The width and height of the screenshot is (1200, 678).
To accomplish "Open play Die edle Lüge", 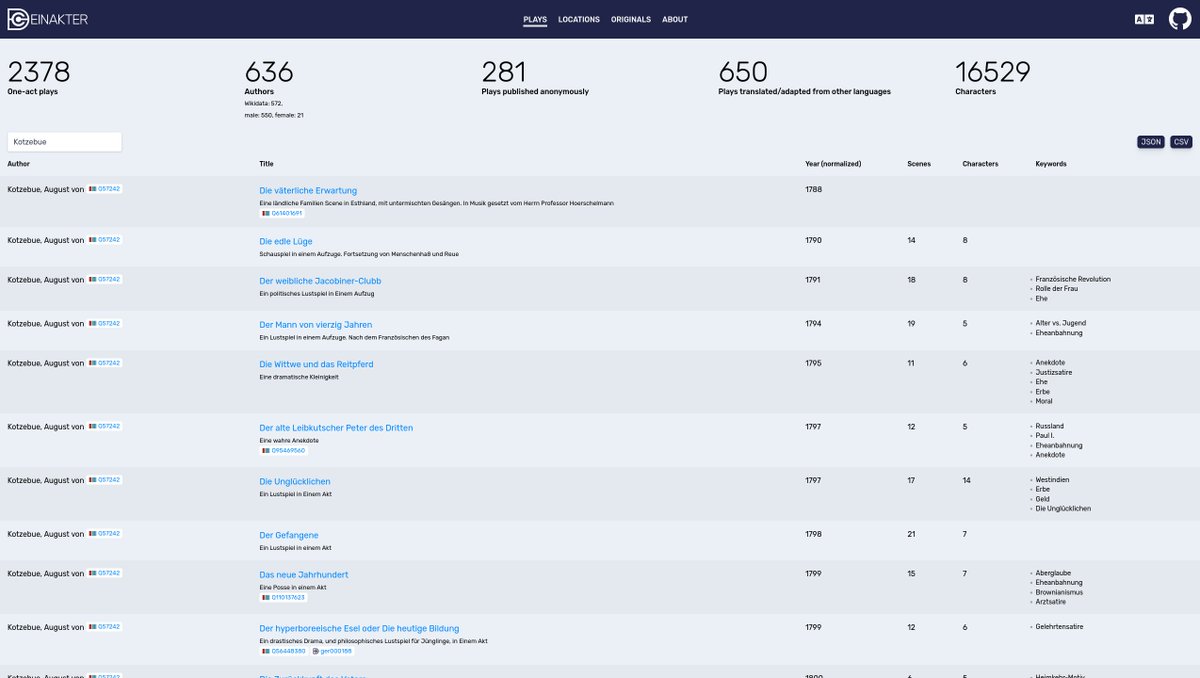I will [288, 241].
